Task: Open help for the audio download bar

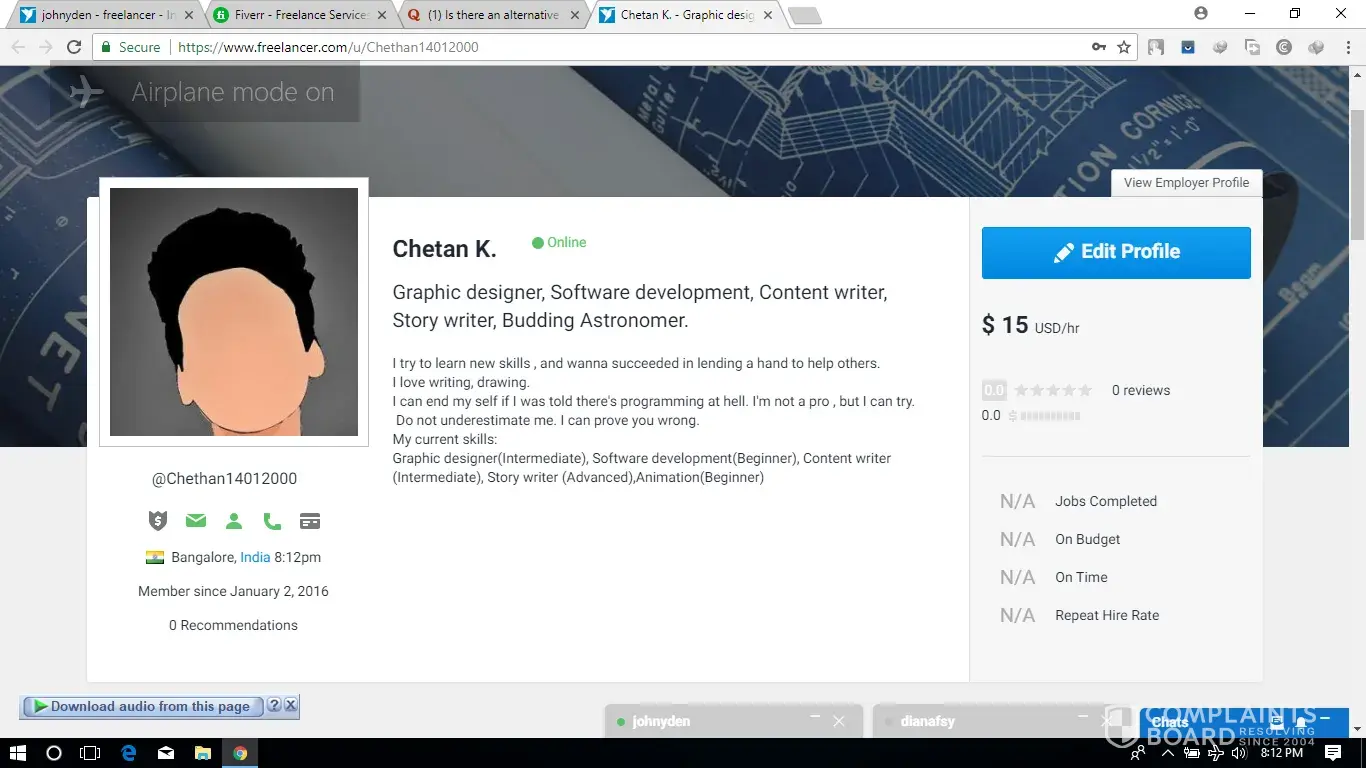Action: (x=274, y=706)
